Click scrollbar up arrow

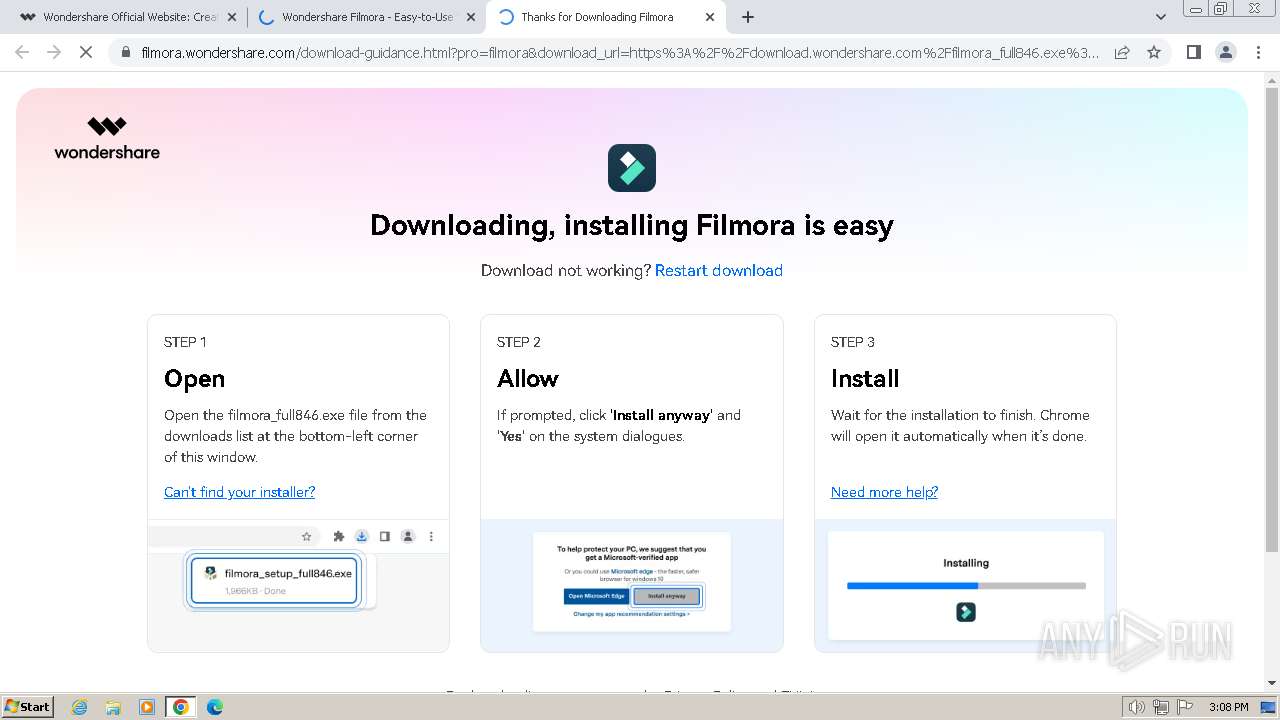1272,80
